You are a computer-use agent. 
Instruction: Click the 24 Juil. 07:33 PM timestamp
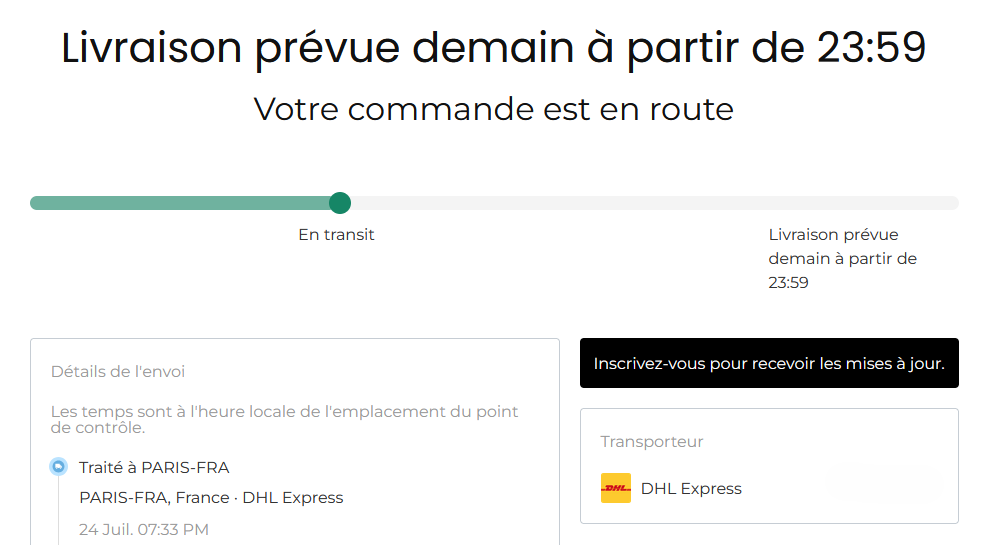pyautogui.click(x=144, y=529)
